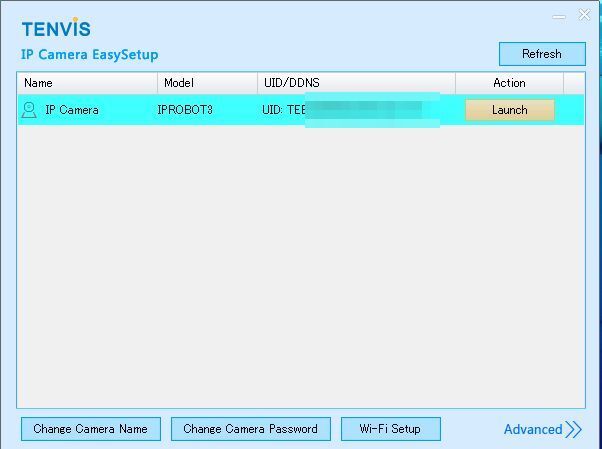Select the IP Camera name text

72,110
